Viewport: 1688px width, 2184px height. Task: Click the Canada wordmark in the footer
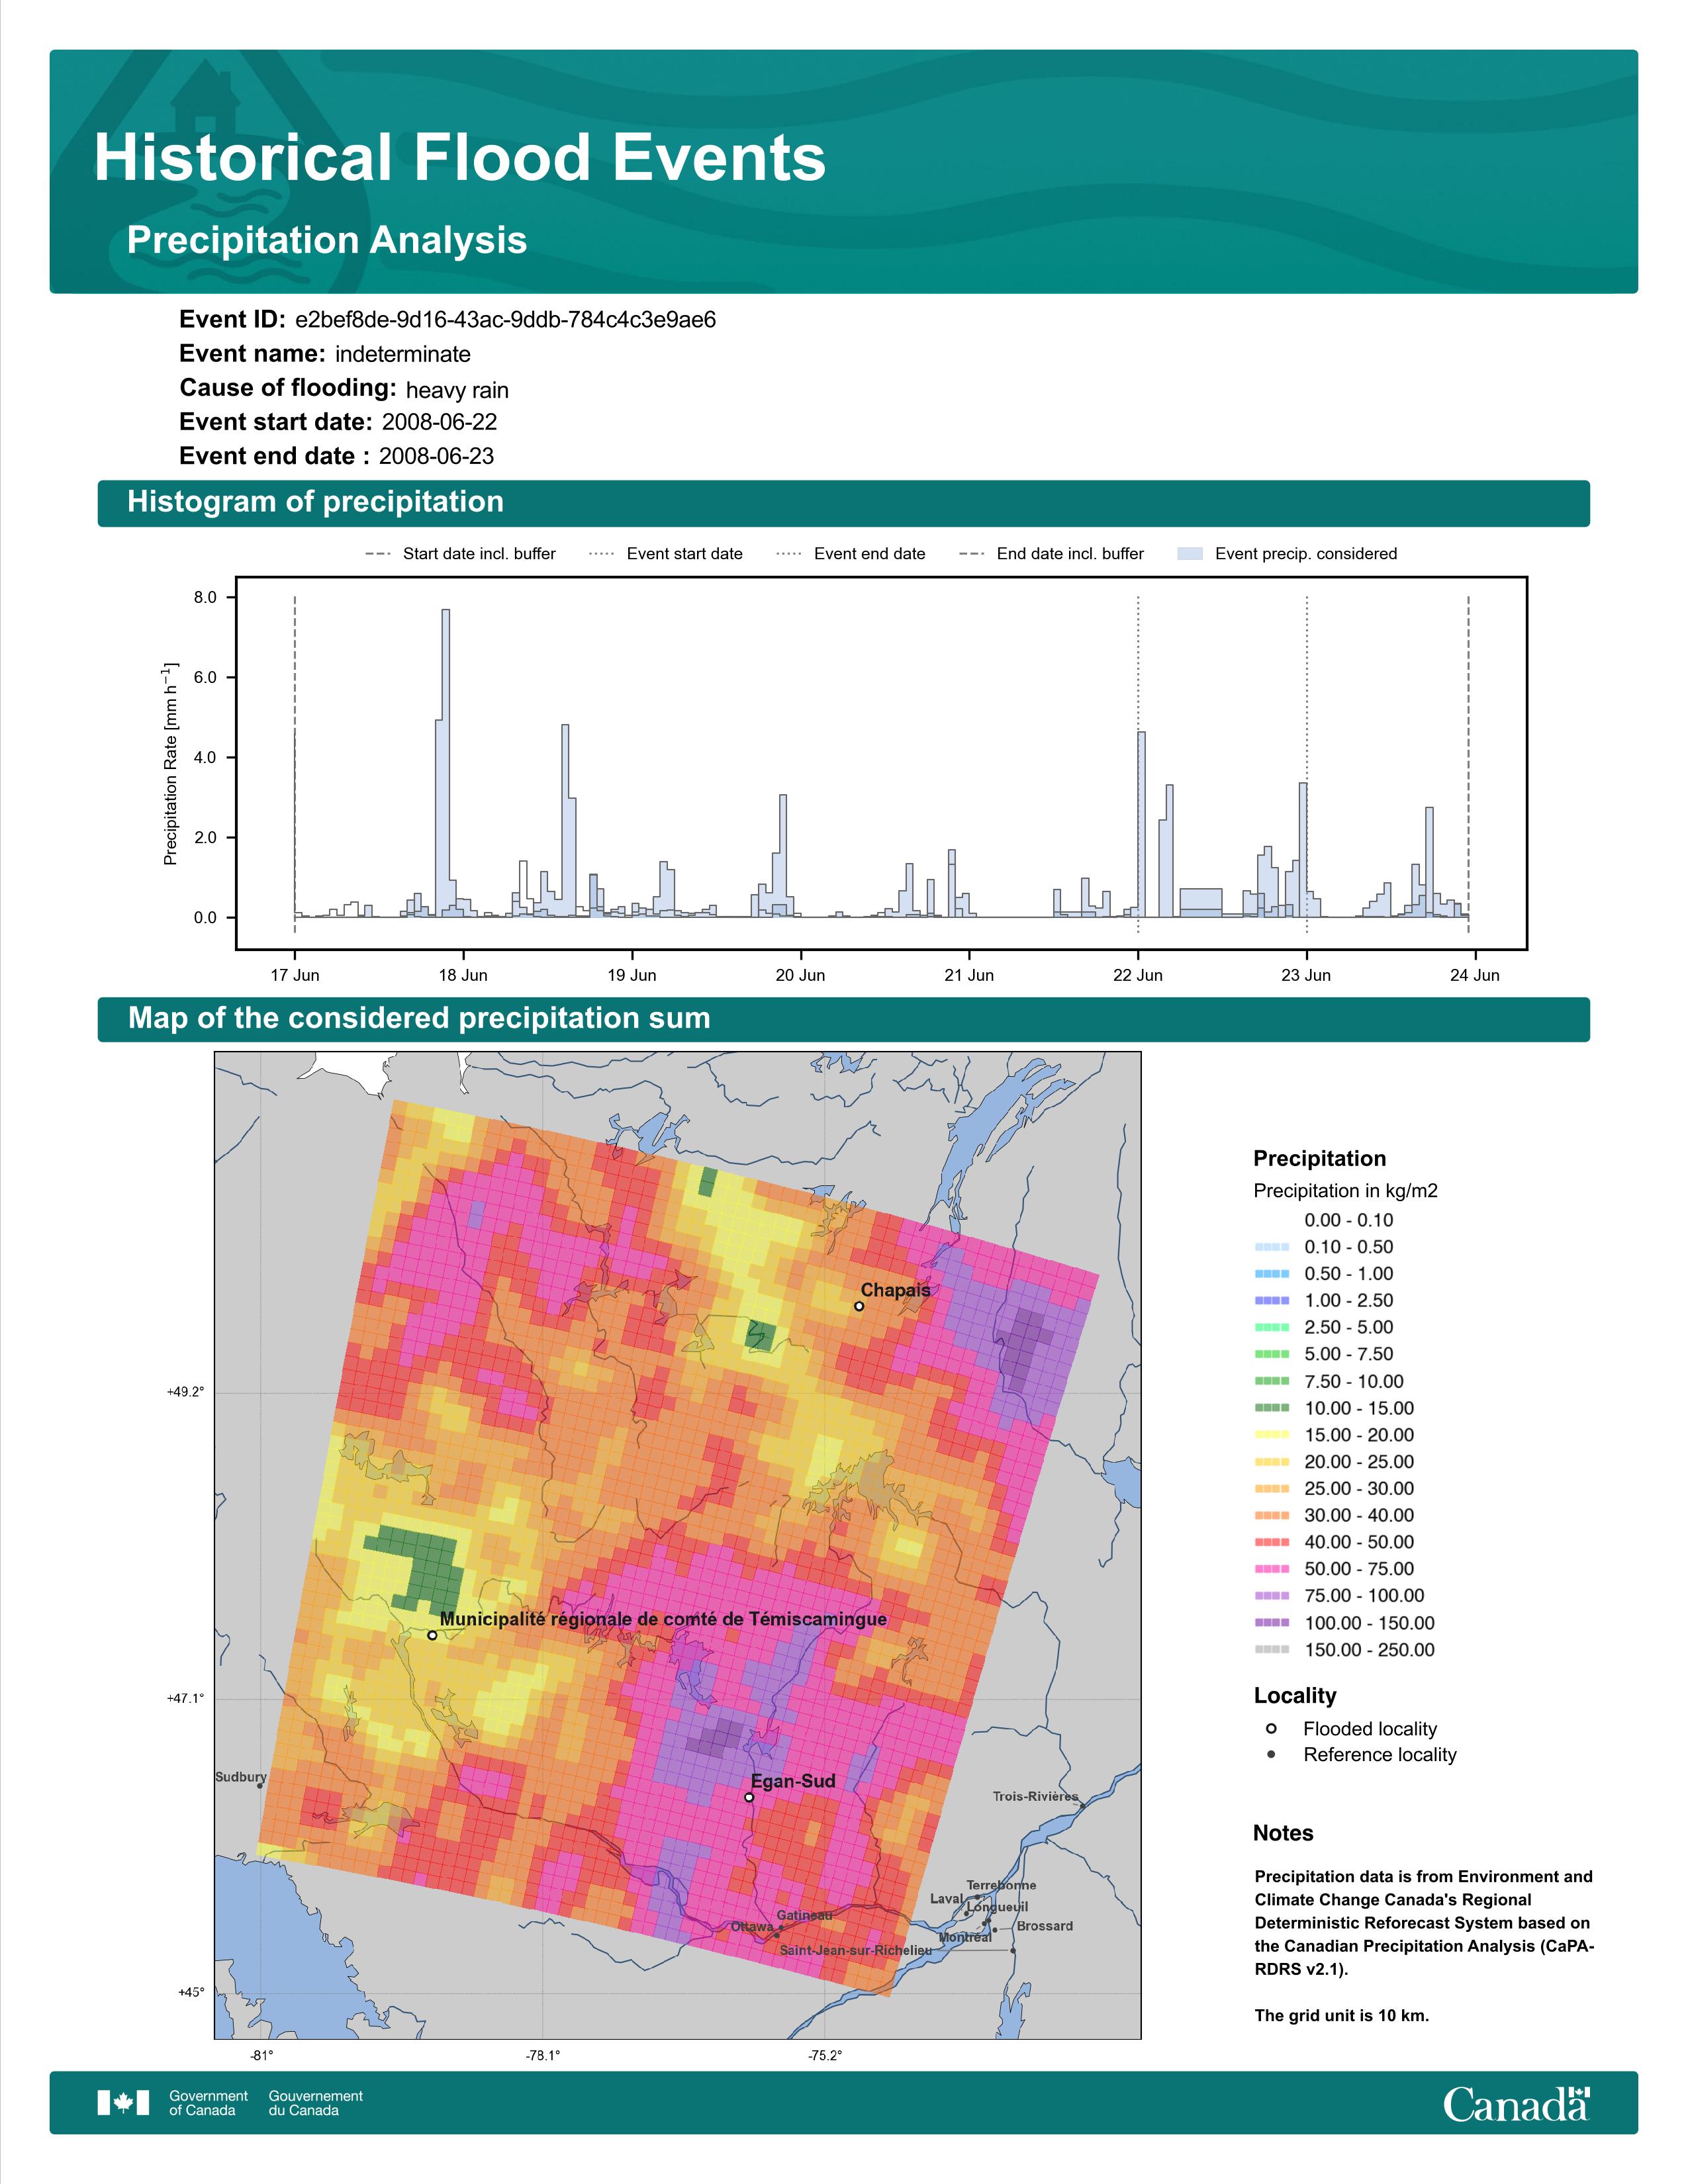click(1516, 2103)
